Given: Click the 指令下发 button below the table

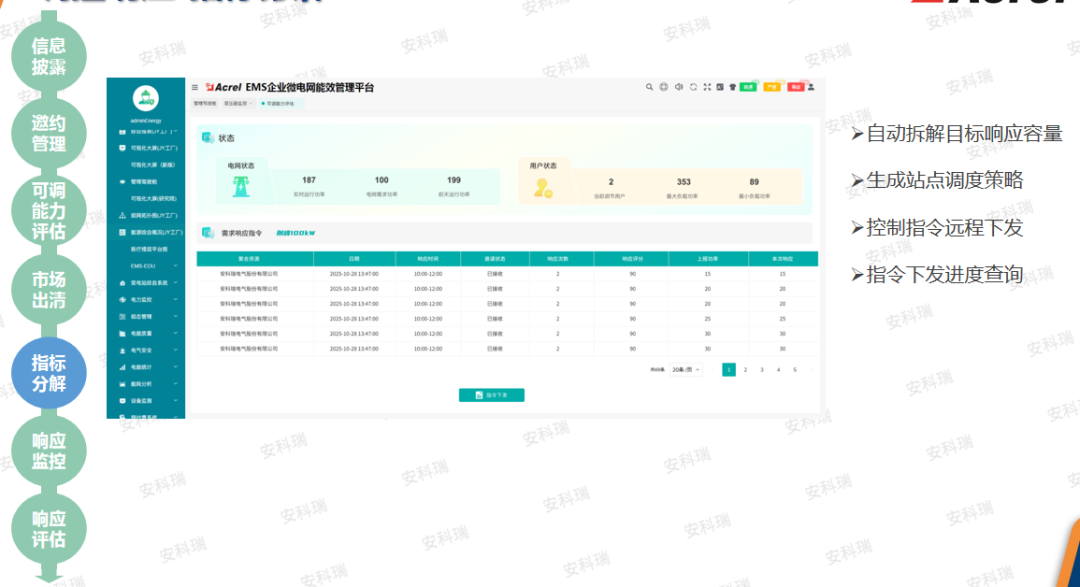Looking at the screenshot, I should point(492,395).
